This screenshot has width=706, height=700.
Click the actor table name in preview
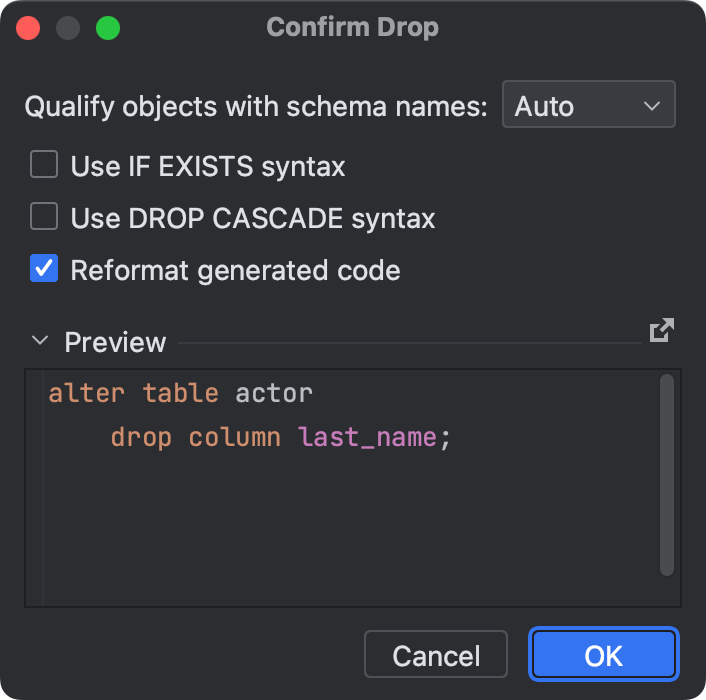tap(274, 392)
